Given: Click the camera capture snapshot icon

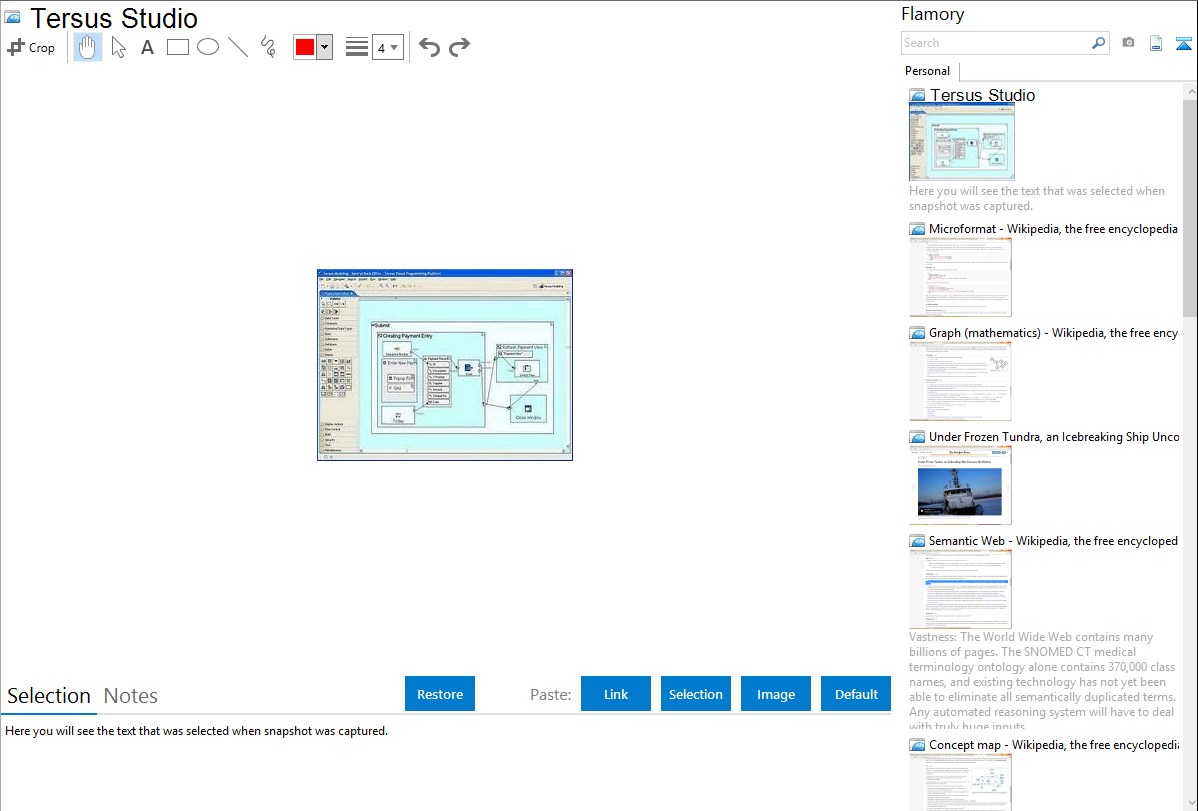Looking at the screenshot, I should point(1128,43).
